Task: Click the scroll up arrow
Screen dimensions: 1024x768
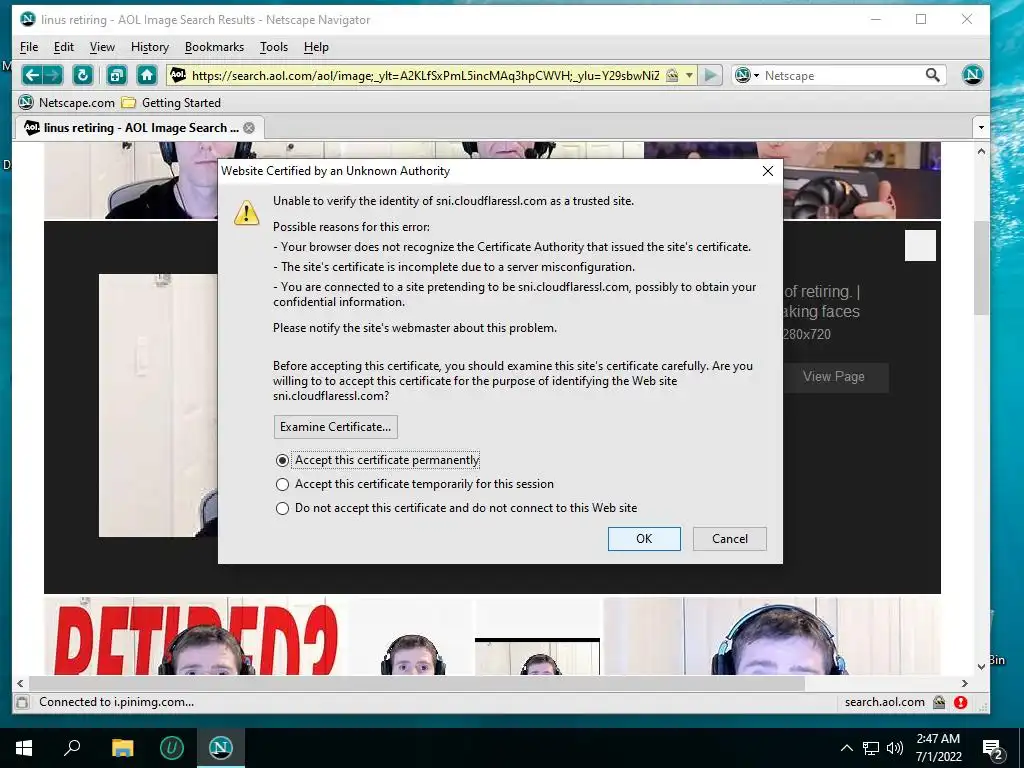Action: coord(981,151)
